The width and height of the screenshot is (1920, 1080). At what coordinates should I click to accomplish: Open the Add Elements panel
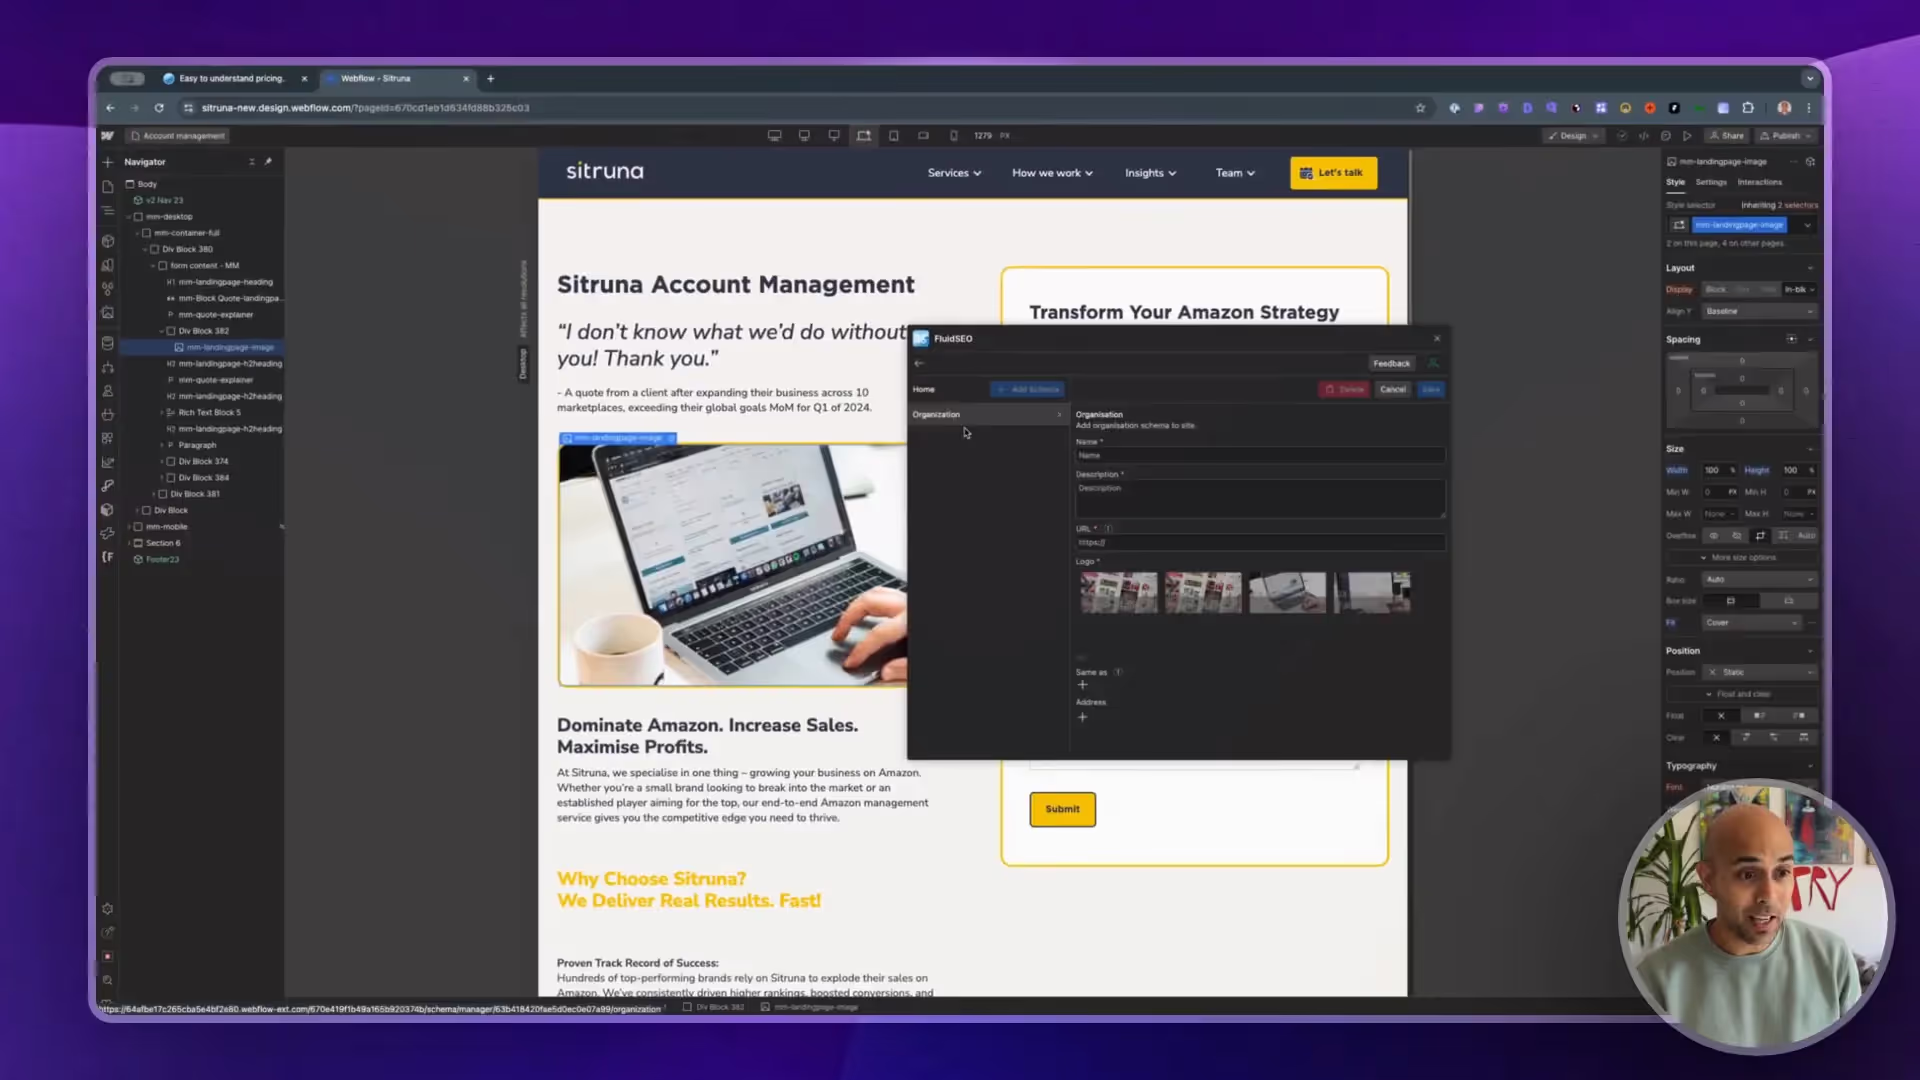tap(108, 162)
